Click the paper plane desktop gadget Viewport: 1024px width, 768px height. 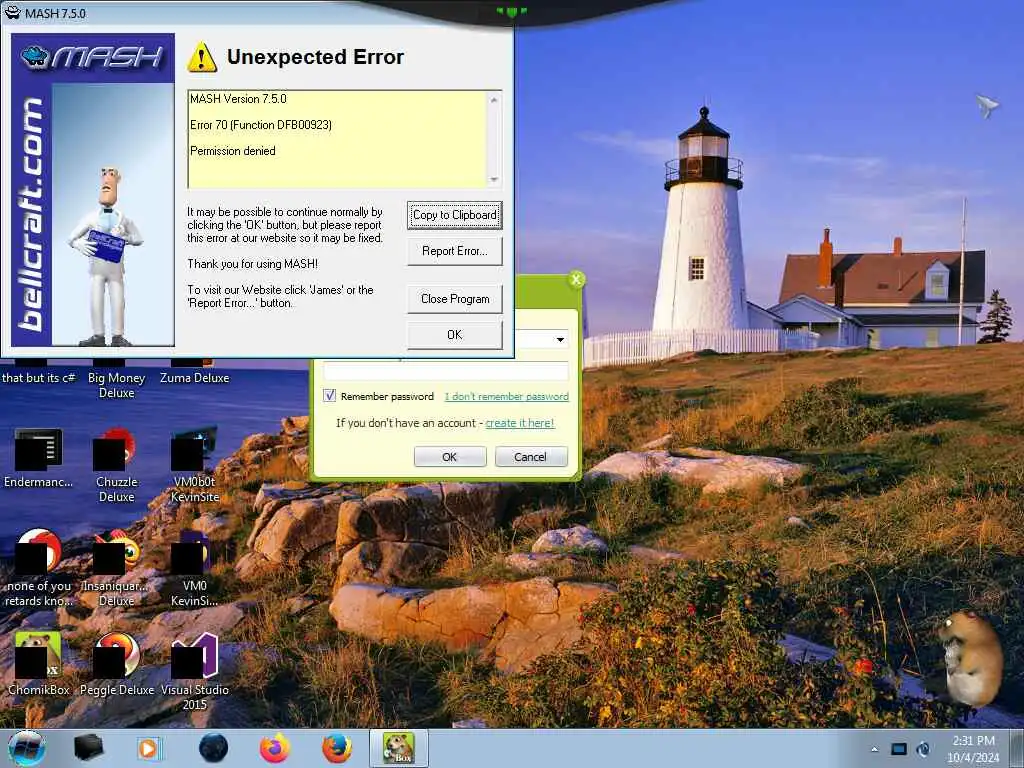(x=987, y=106)
